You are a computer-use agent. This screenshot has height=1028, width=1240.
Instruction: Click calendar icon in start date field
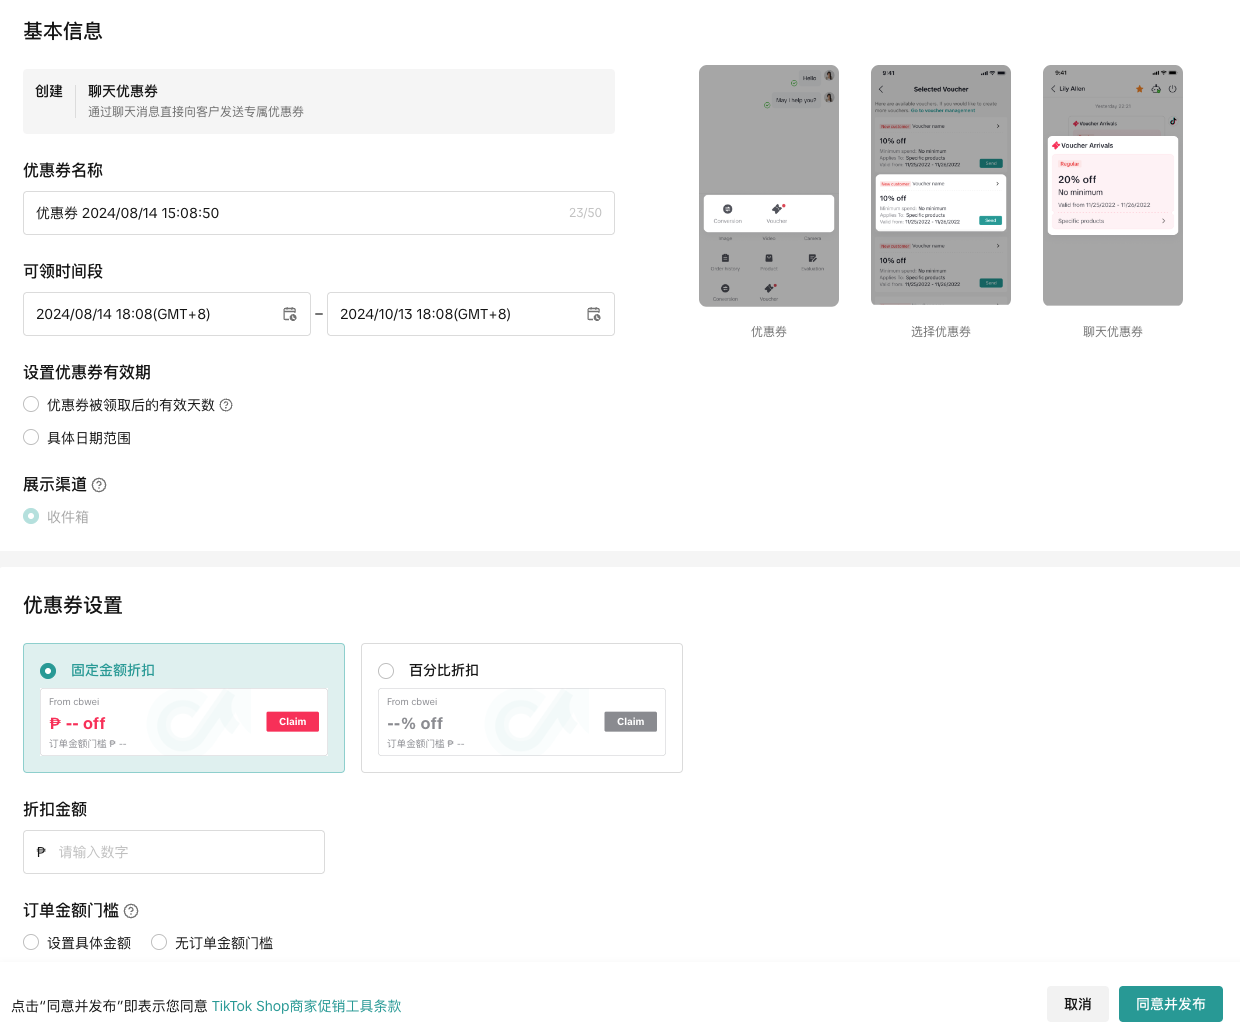[x=290, y=314]
